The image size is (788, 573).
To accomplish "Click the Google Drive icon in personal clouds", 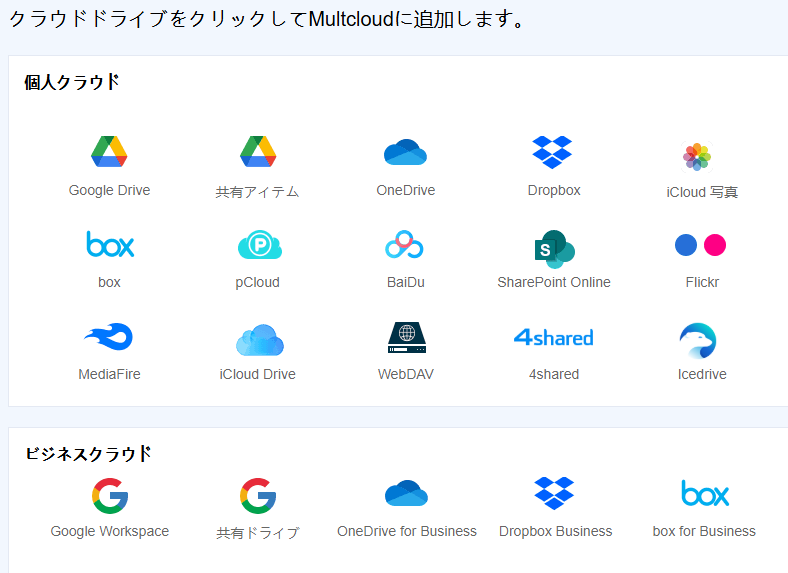I will (x=109, y=153).
